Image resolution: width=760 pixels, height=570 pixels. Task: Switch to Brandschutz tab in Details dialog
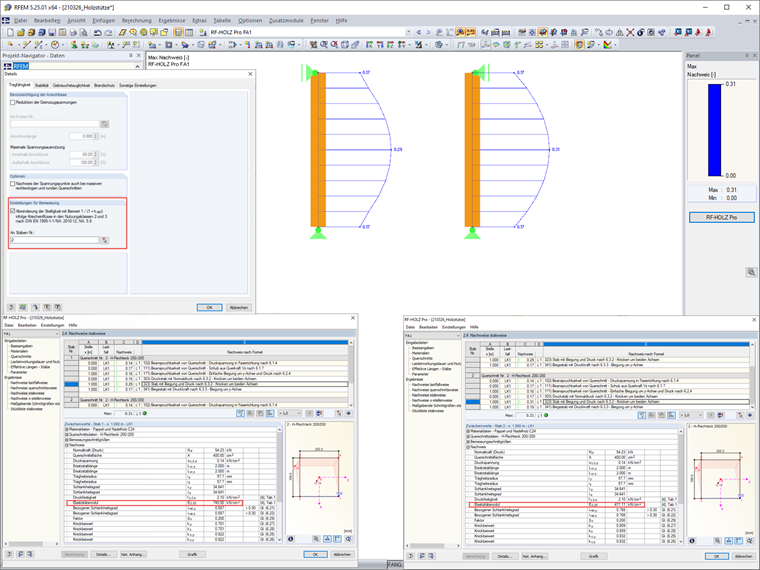pos(104,85)
